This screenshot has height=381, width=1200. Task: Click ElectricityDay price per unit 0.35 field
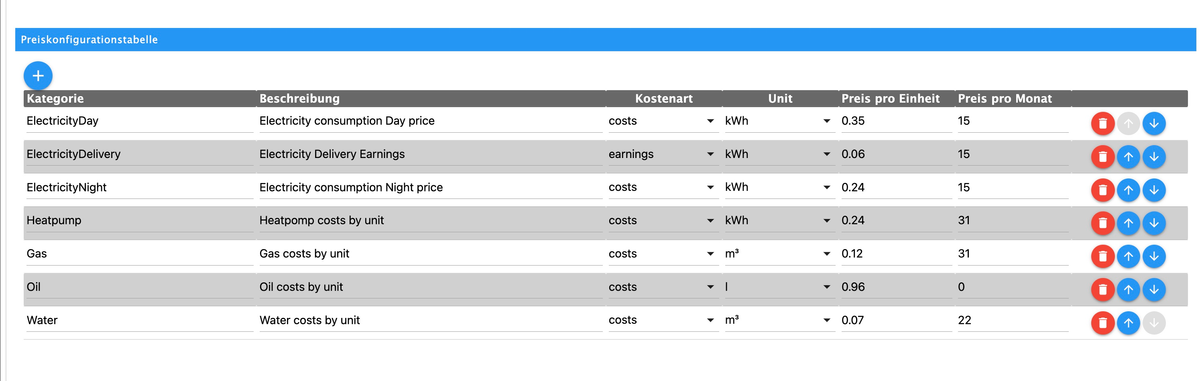tap(895, 122)
